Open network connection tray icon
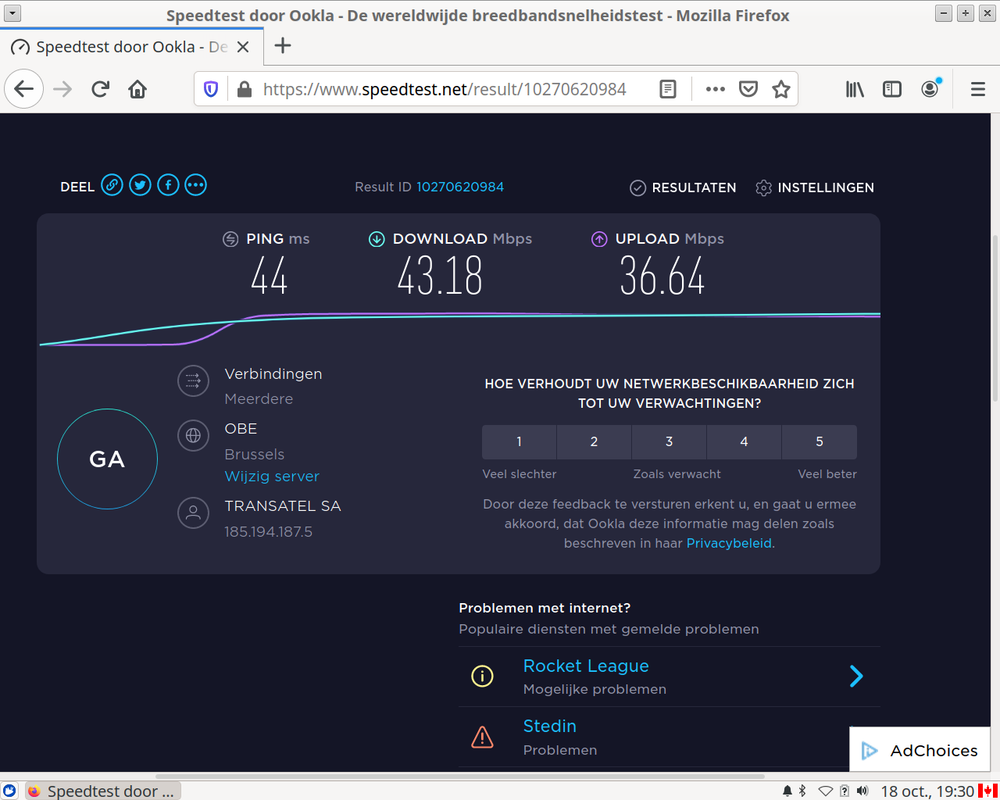1000x800 pixels. [x=825, y=791]
